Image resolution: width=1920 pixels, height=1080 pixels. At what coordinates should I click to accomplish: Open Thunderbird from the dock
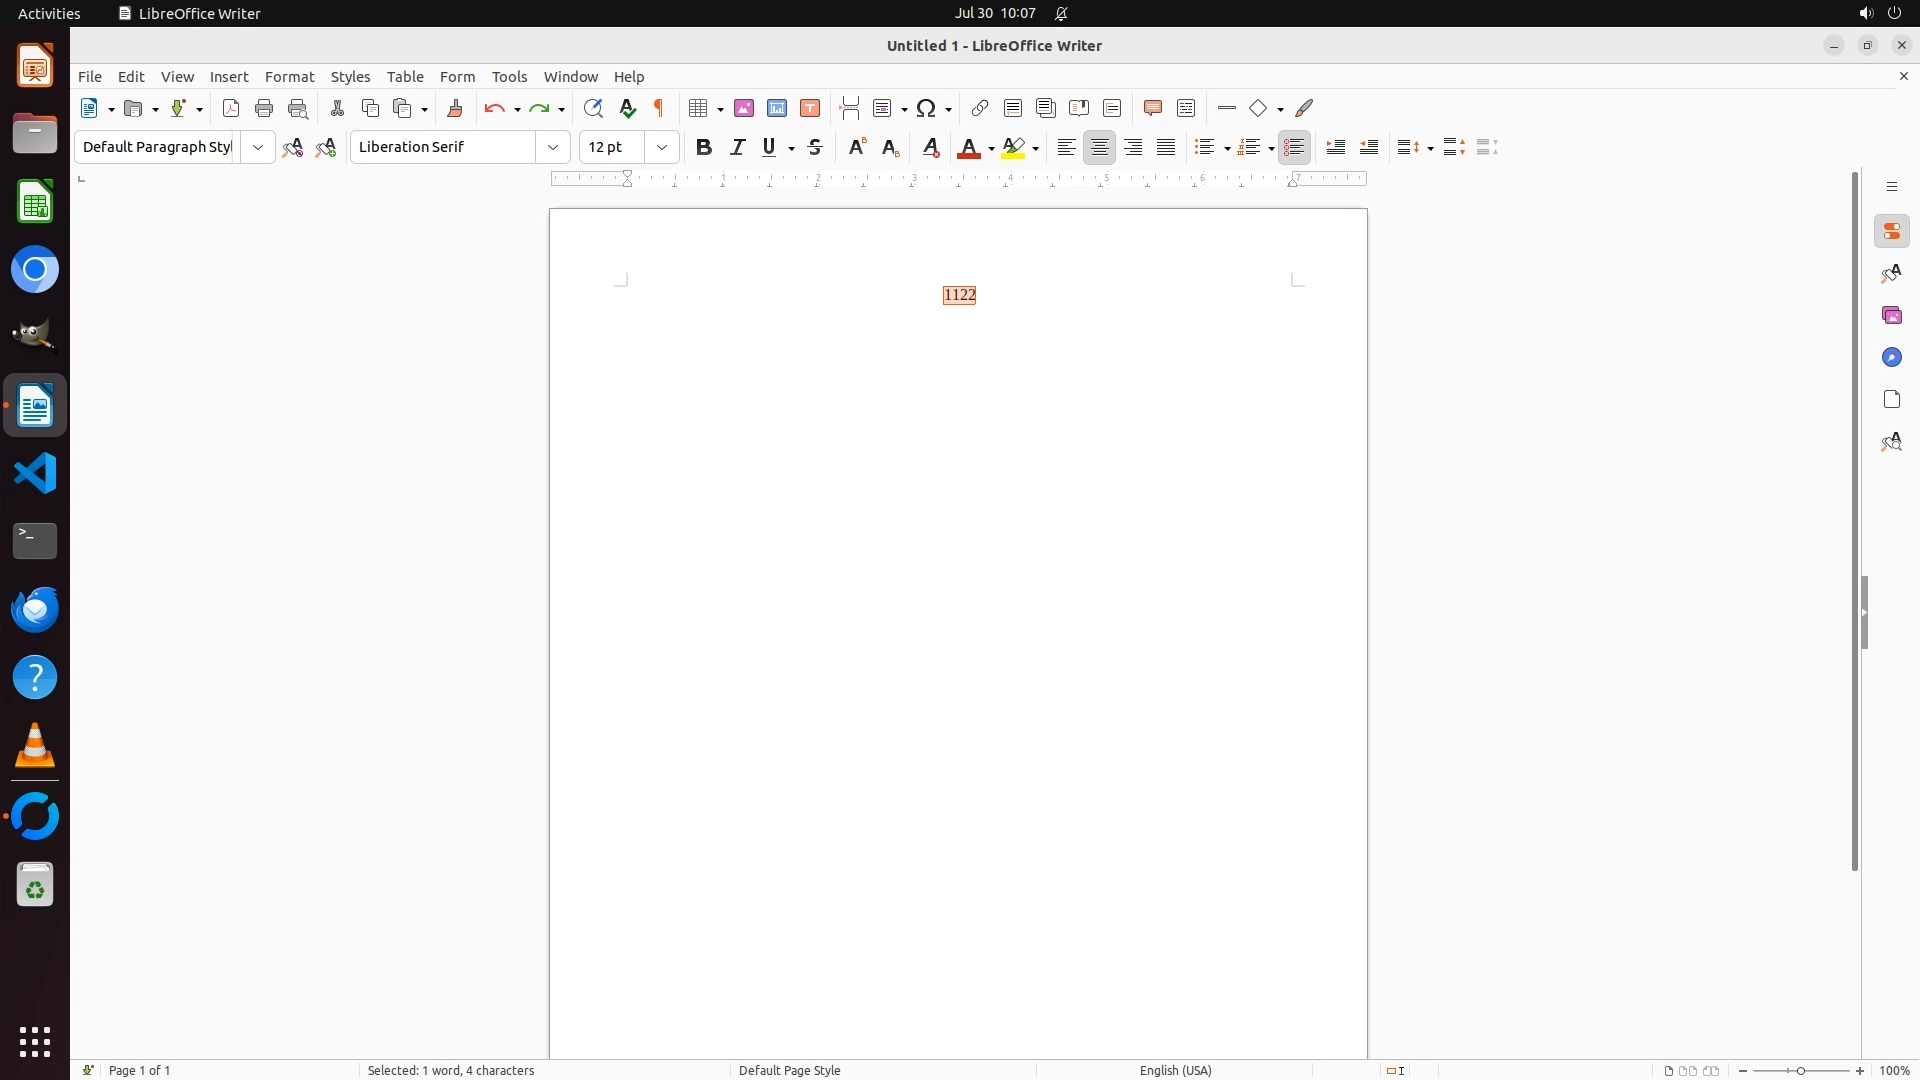click(x=35, y=609)
